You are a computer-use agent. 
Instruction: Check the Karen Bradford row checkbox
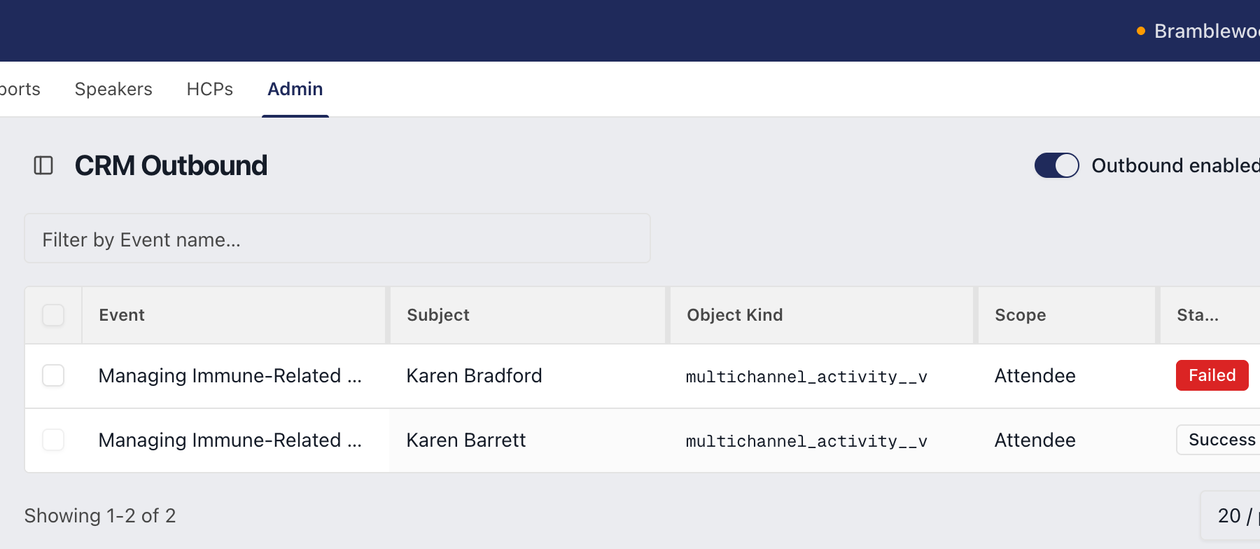[x=53, y=376]
